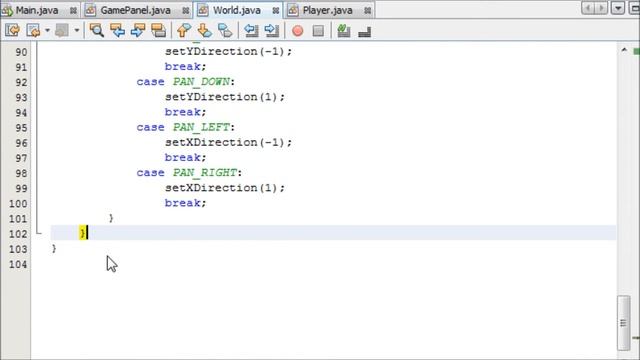This screenshot has height=360, width=640.
Task: Click line number 98 in the gutter
Action: tap(21, 173)
